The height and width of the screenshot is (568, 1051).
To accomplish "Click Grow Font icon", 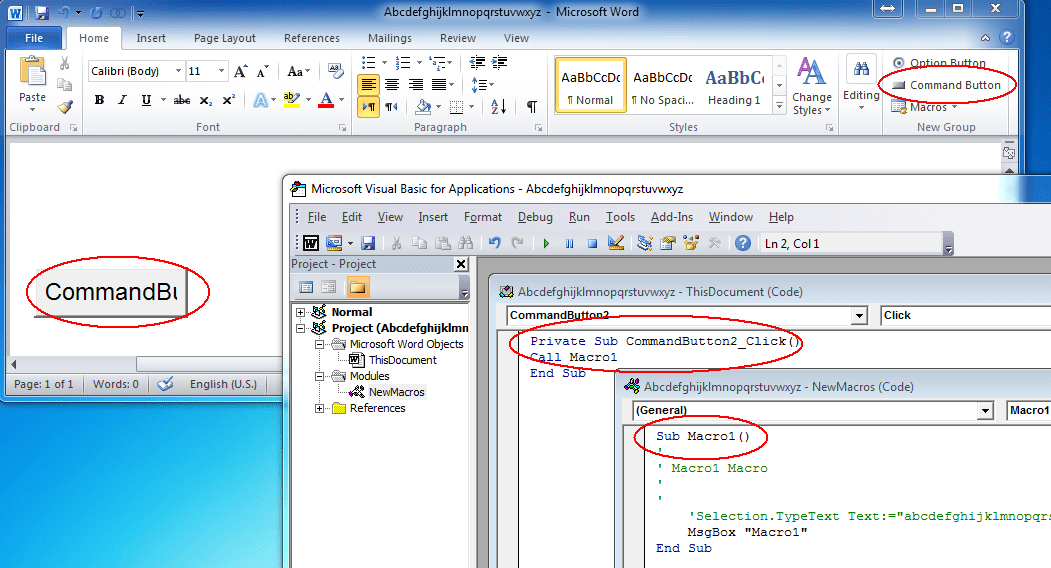I will 240,71.
